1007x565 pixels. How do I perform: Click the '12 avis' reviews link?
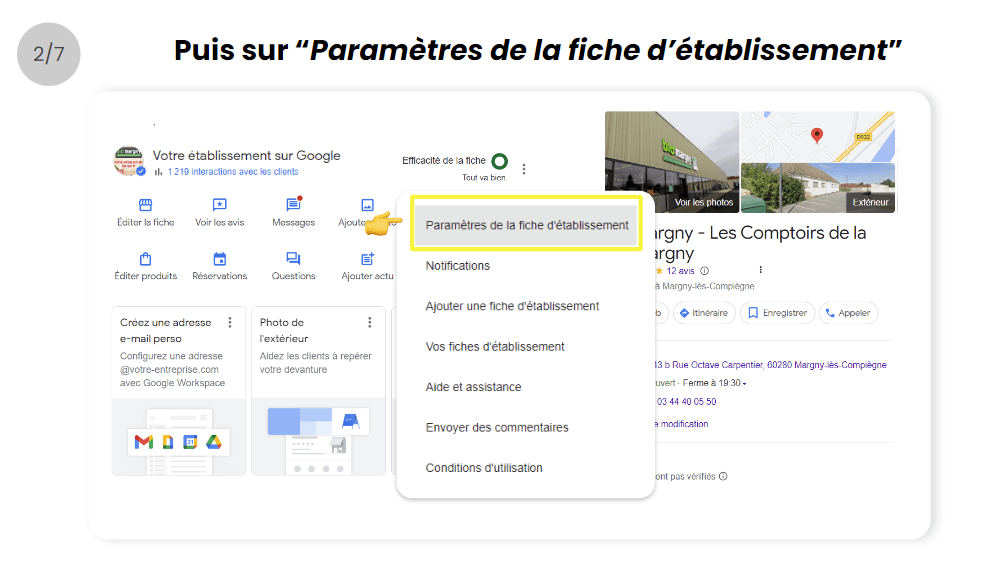pyautogui.click(x=680, y=271)
